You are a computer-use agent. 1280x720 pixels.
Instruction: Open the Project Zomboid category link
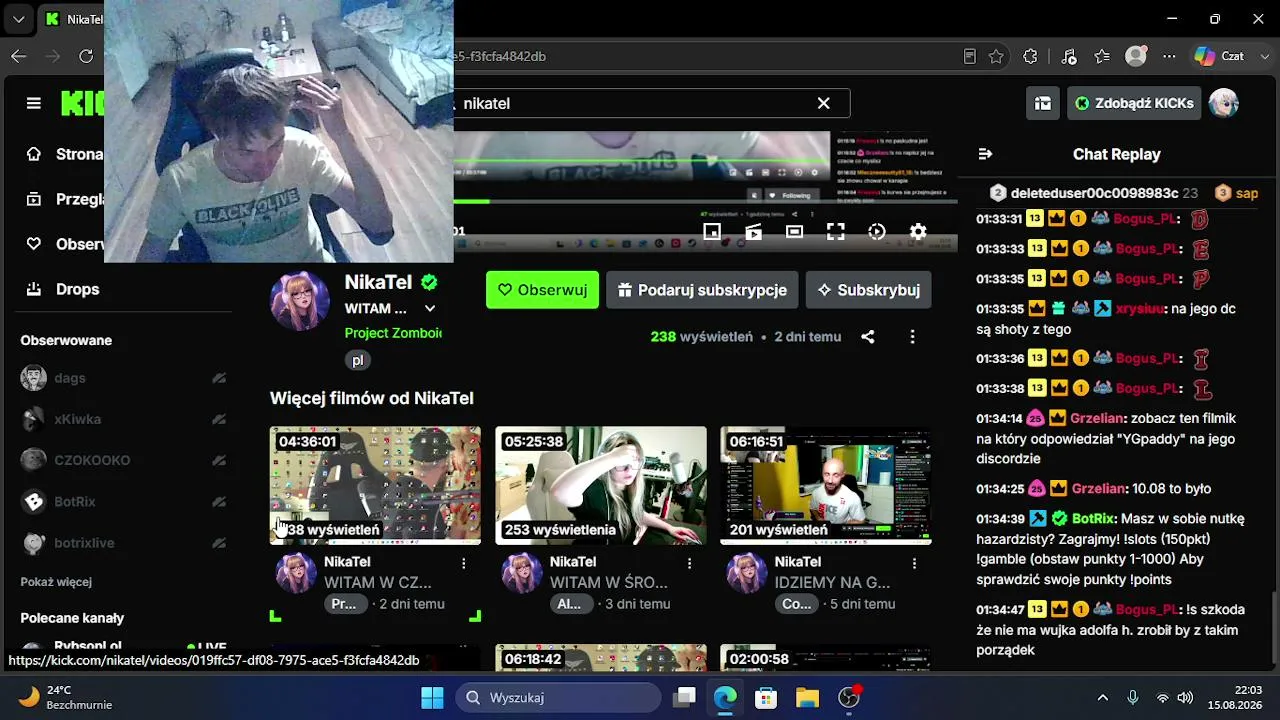(393, 333)
